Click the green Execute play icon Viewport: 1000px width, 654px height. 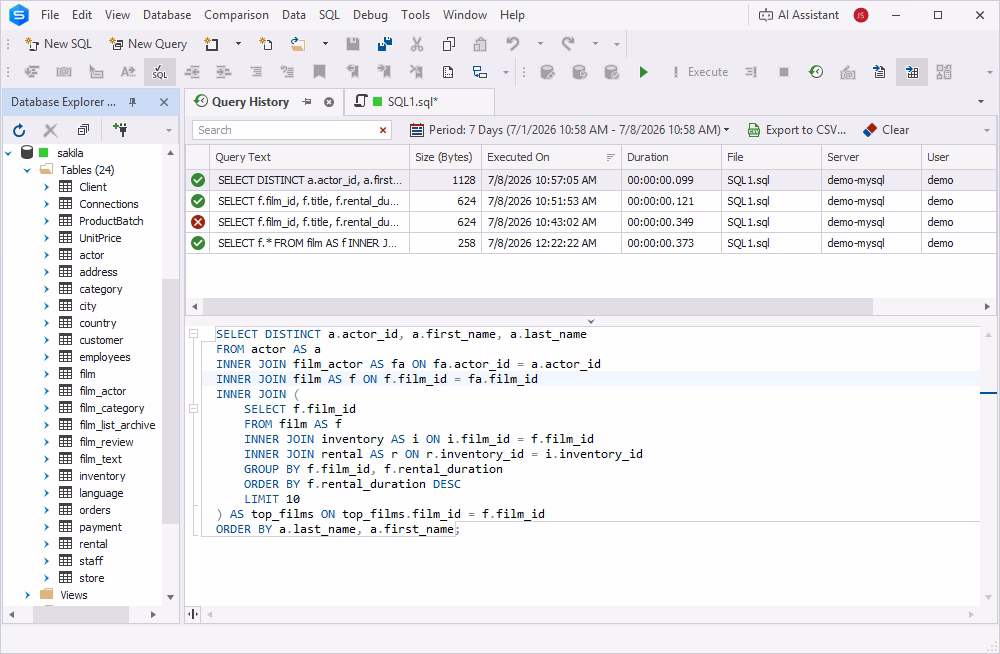click(x=643, y=72)
